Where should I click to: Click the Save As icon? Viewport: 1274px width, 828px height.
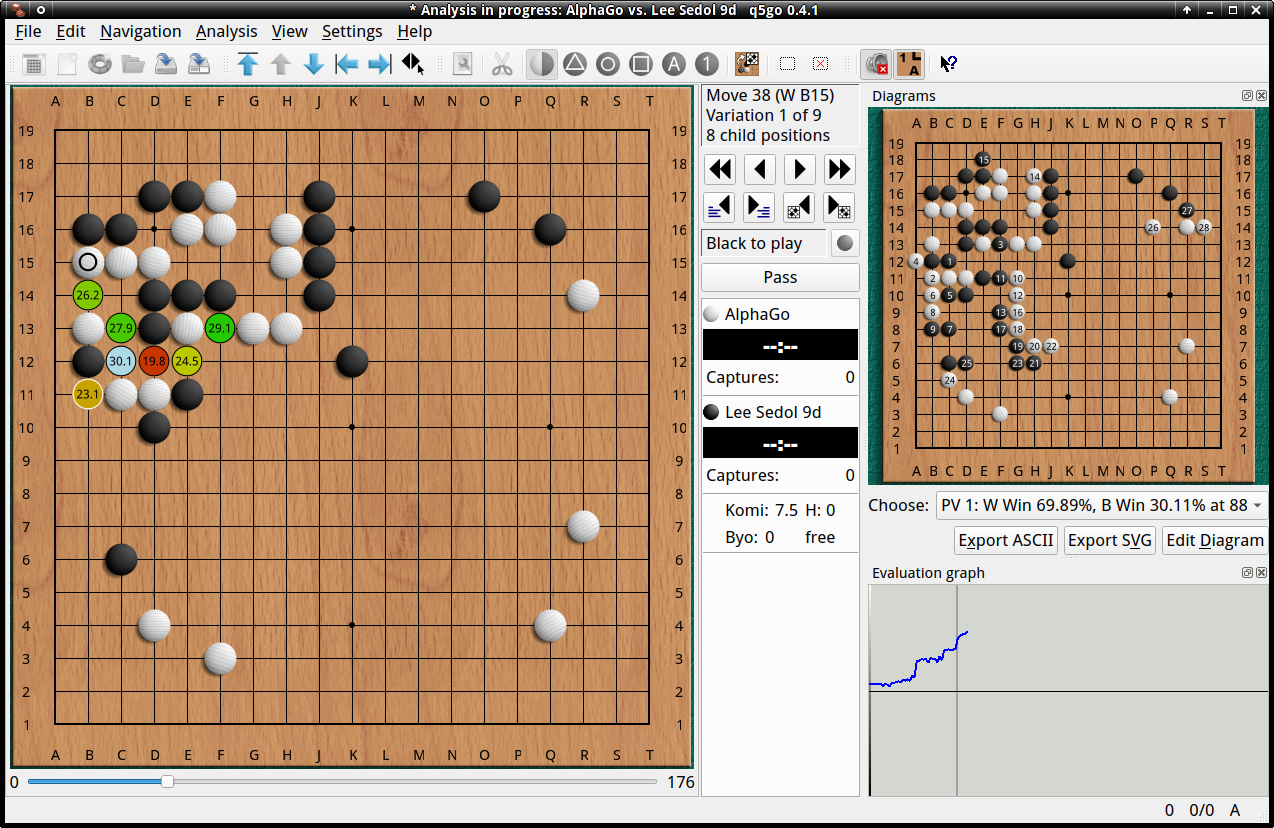(x=199, y=64)
